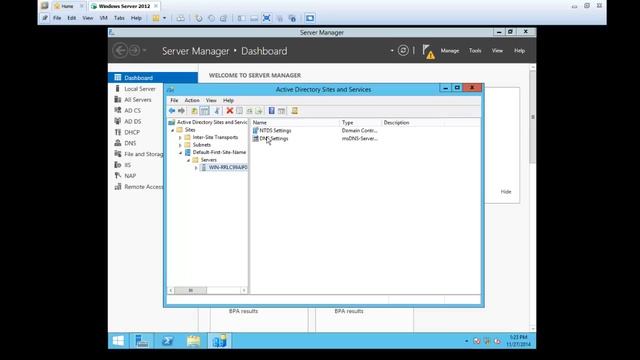This screenshot has height=360, width=640.
Task: Click the Type column header
Action: [x=360, y=122]
